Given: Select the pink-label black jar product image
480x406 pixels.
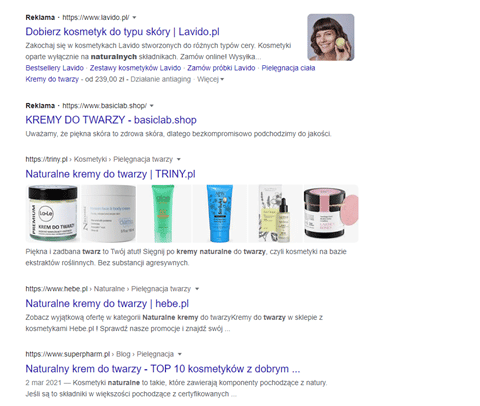Looking at the screenshot, I should coord(331,213).
